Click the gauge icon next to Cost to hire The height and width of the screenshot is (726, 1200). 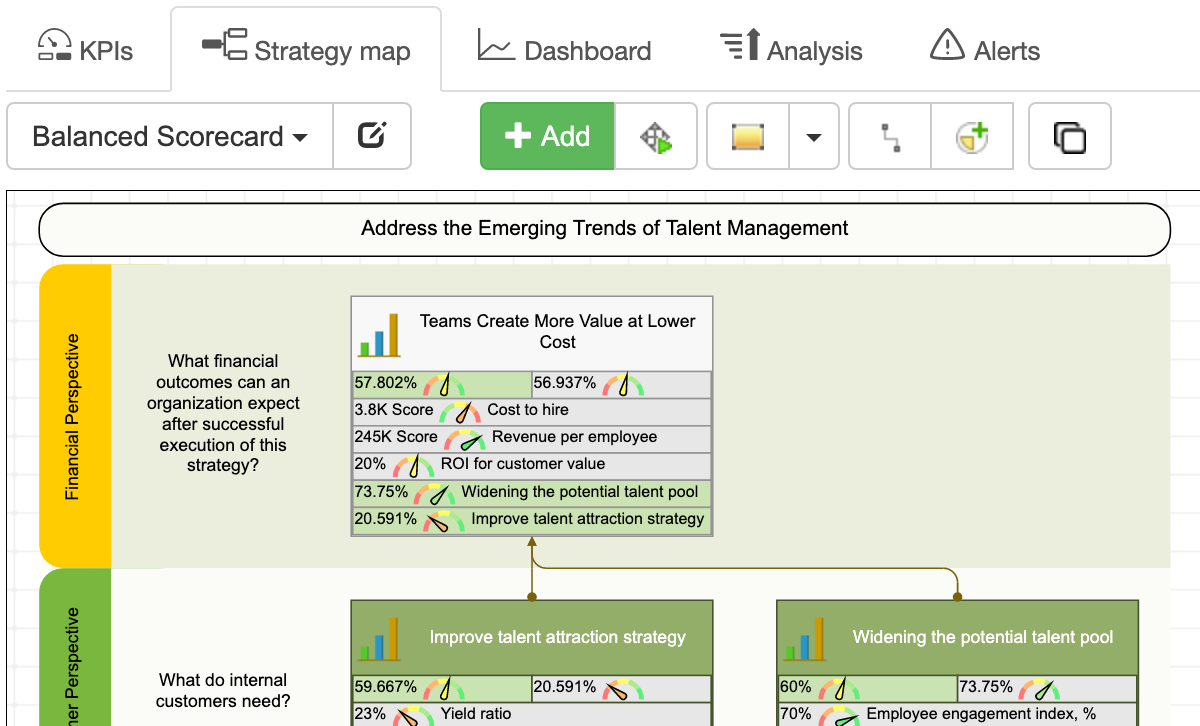(461, 411)
